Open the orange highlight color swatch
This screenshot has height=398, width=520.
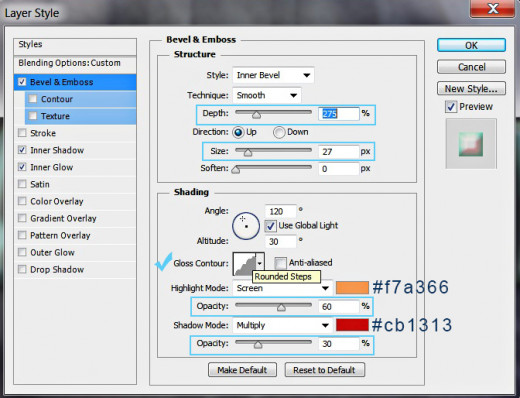click(x=352, y=288)
